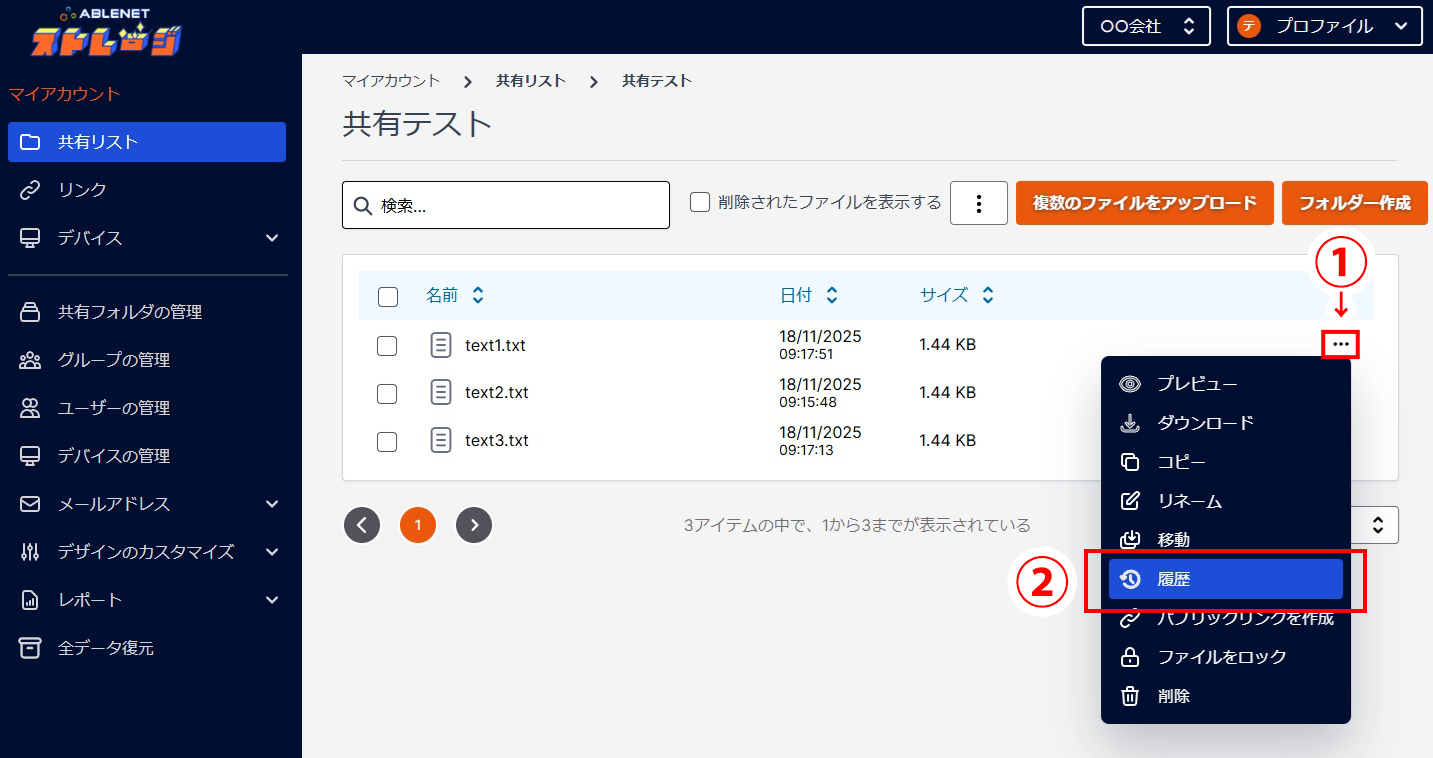Open the 〇〇会社 selector dropdown
1433x758 pixels.
coord(1146,25)
